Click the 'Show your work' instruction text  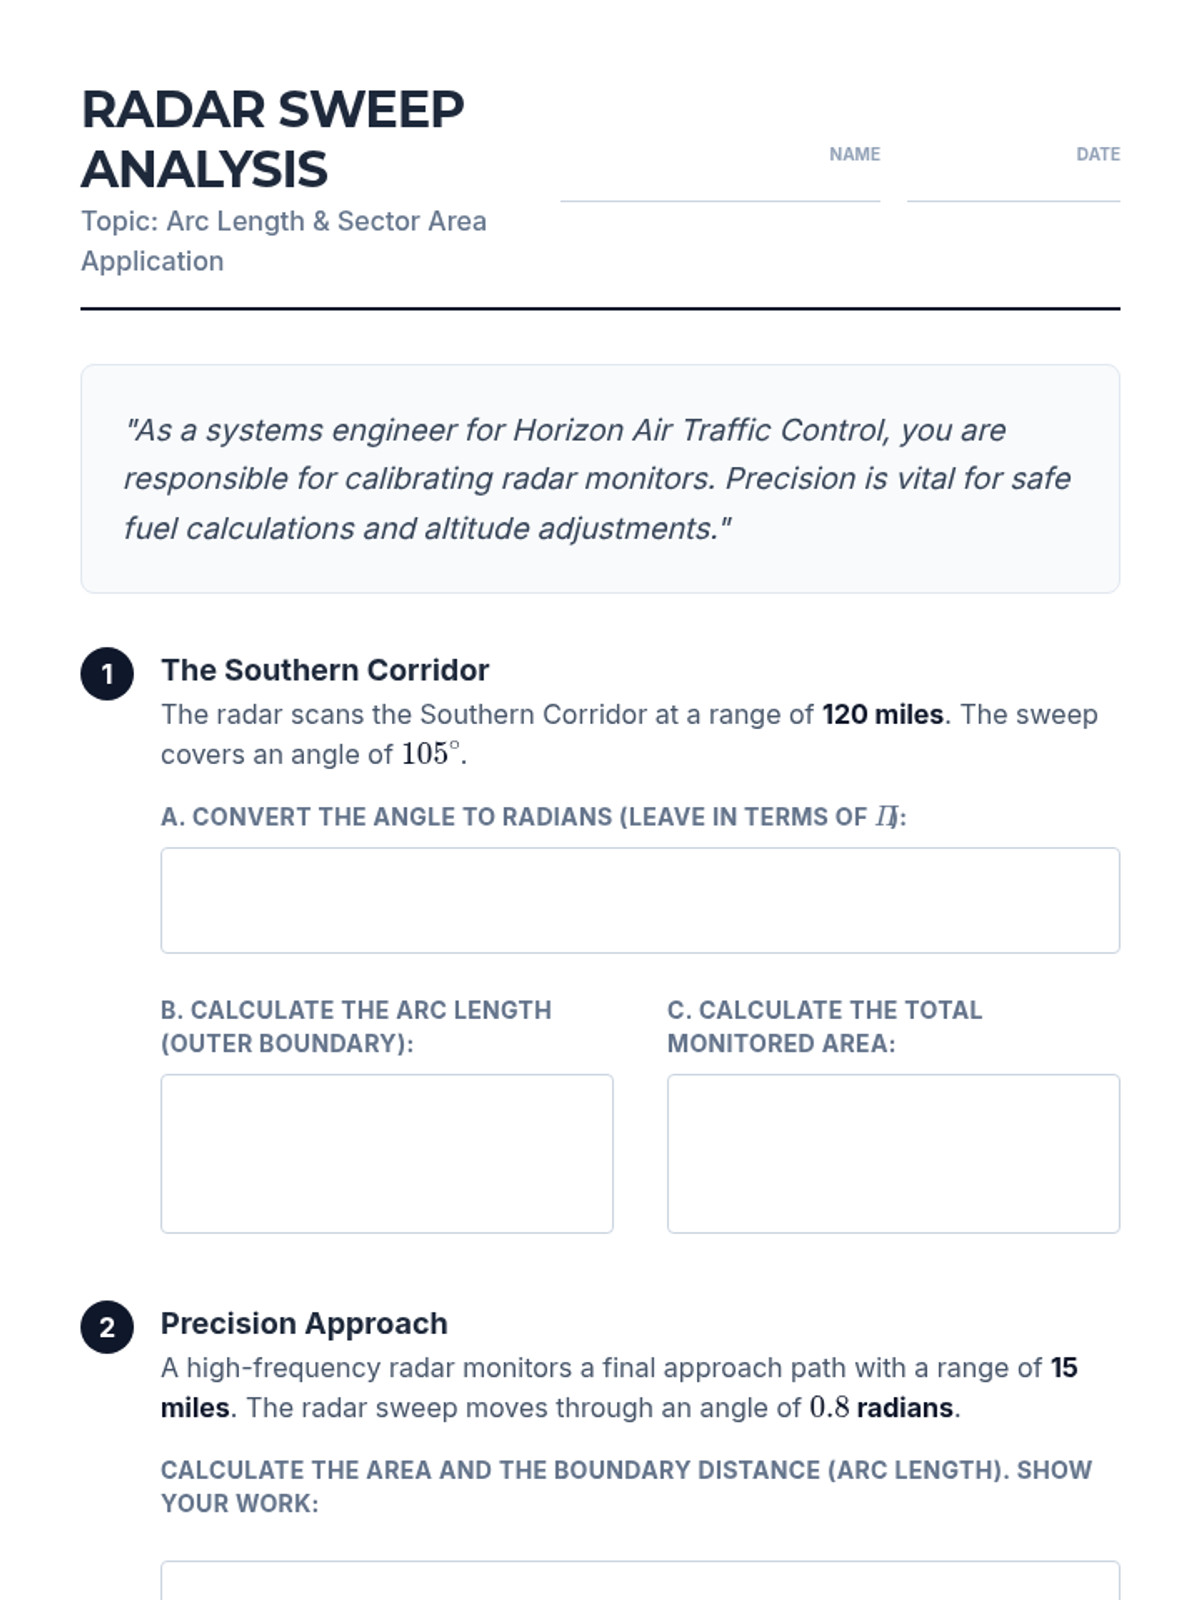click(x=626, y=1486)
